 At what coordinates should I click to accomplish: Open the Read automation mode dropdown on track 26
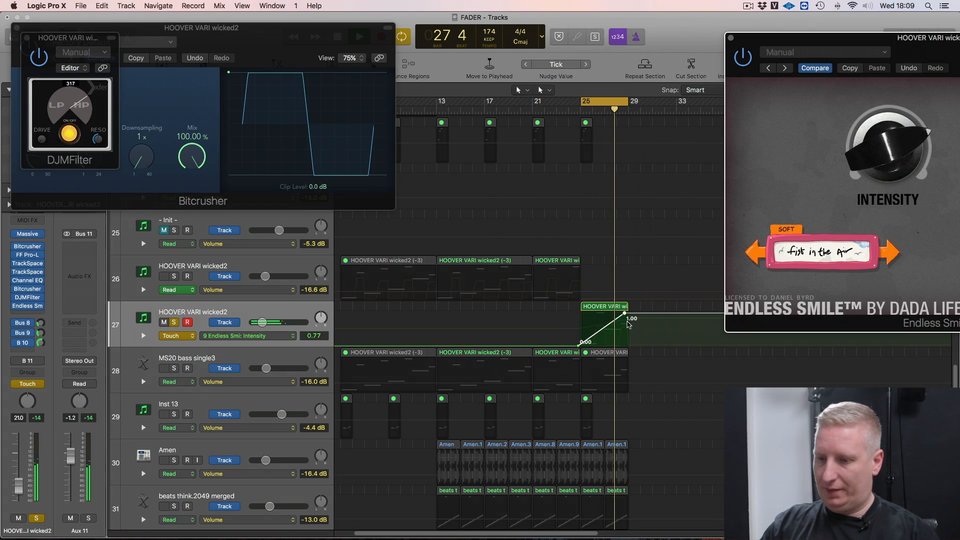177,290
